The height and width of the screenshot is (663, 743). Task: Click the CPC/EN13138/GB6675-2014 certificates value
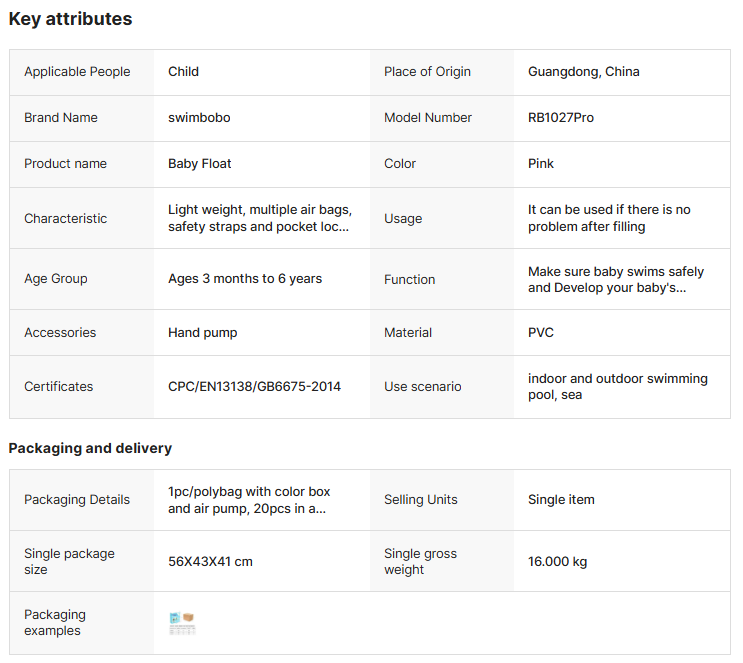(254, 386)
